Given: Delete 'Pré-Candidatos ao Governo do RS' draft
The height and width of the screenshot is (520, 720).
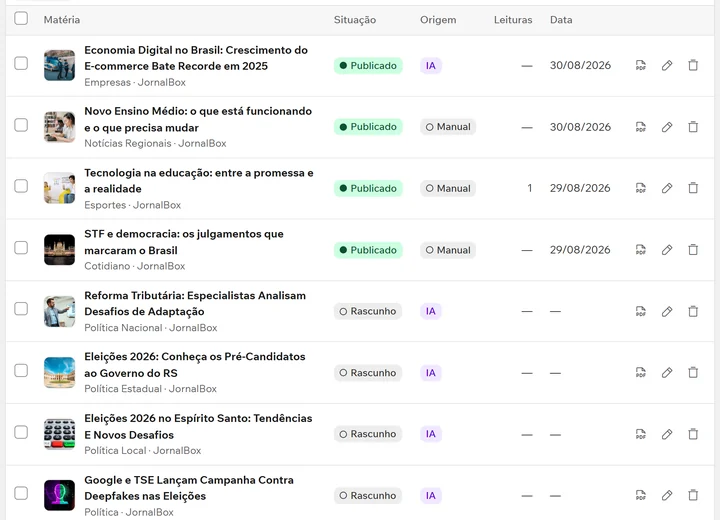Looking at the screenshot, I should pos(693,373).
